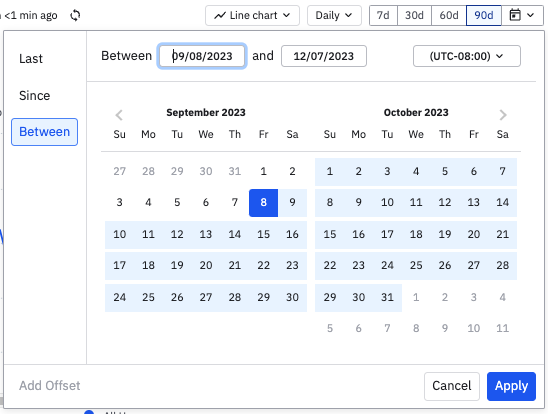Click the October 2023 month title
The width and height of the screenshot is (548, 414).
pos(416,112)
